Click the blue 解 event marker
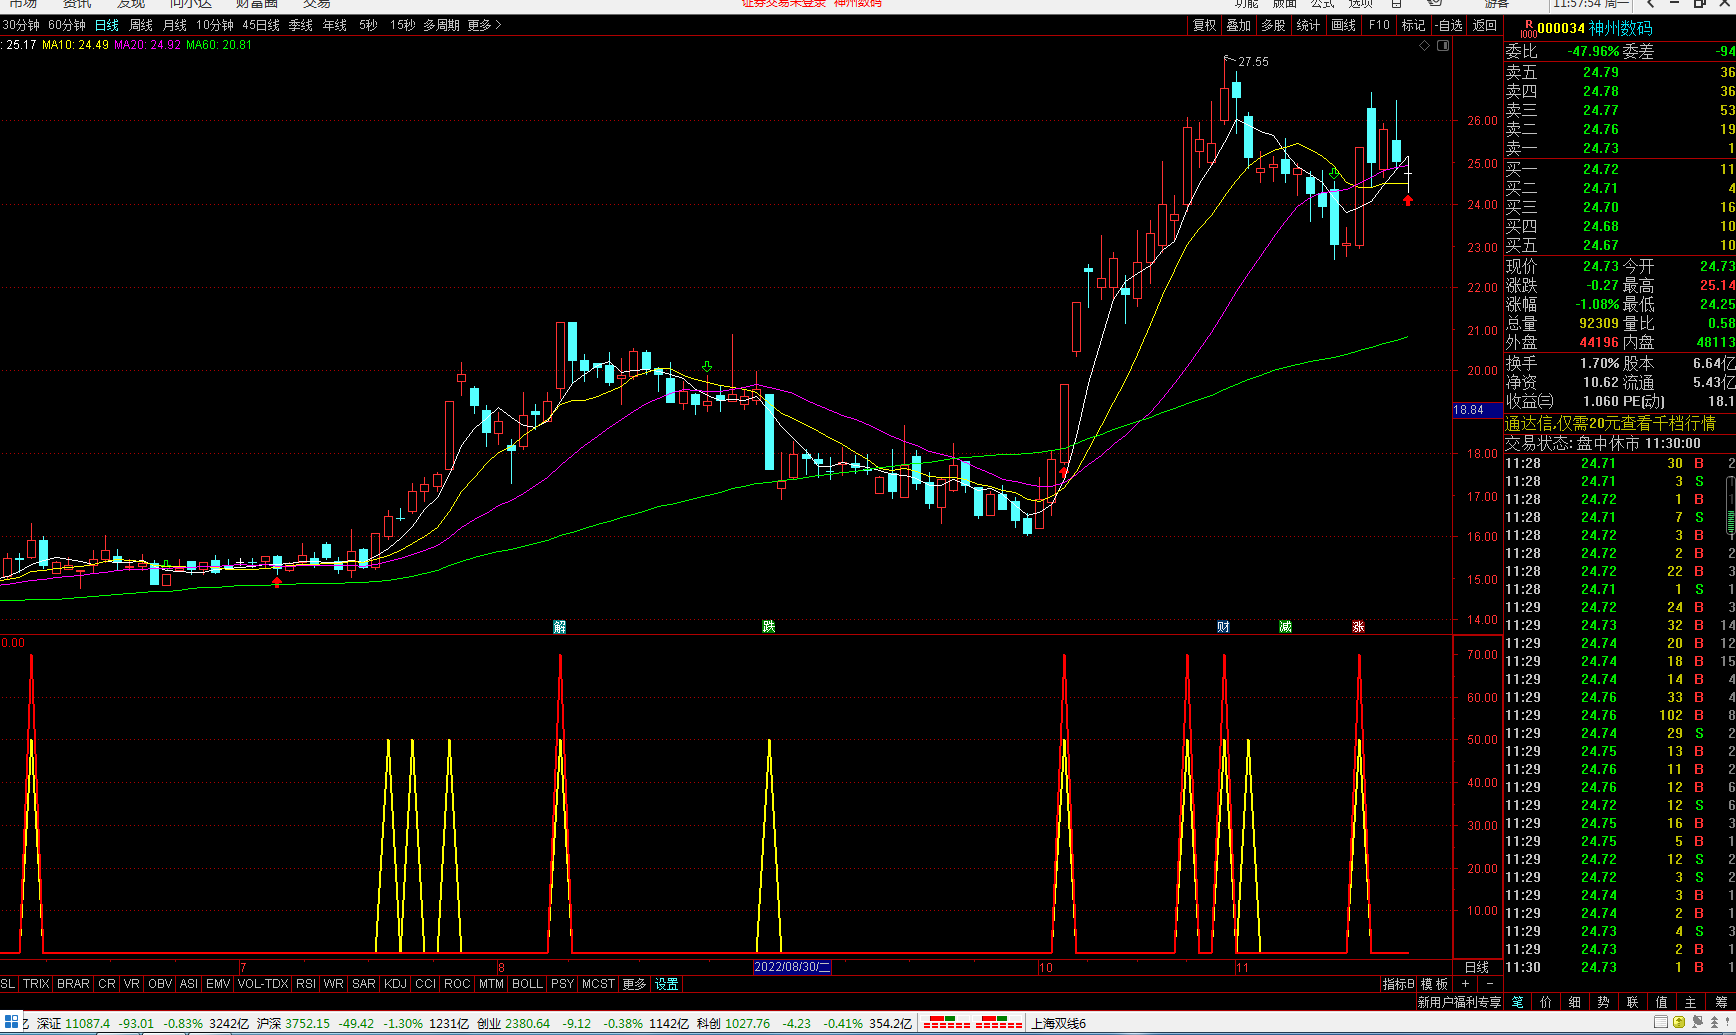The image size is (1736, 1035). 560,626
